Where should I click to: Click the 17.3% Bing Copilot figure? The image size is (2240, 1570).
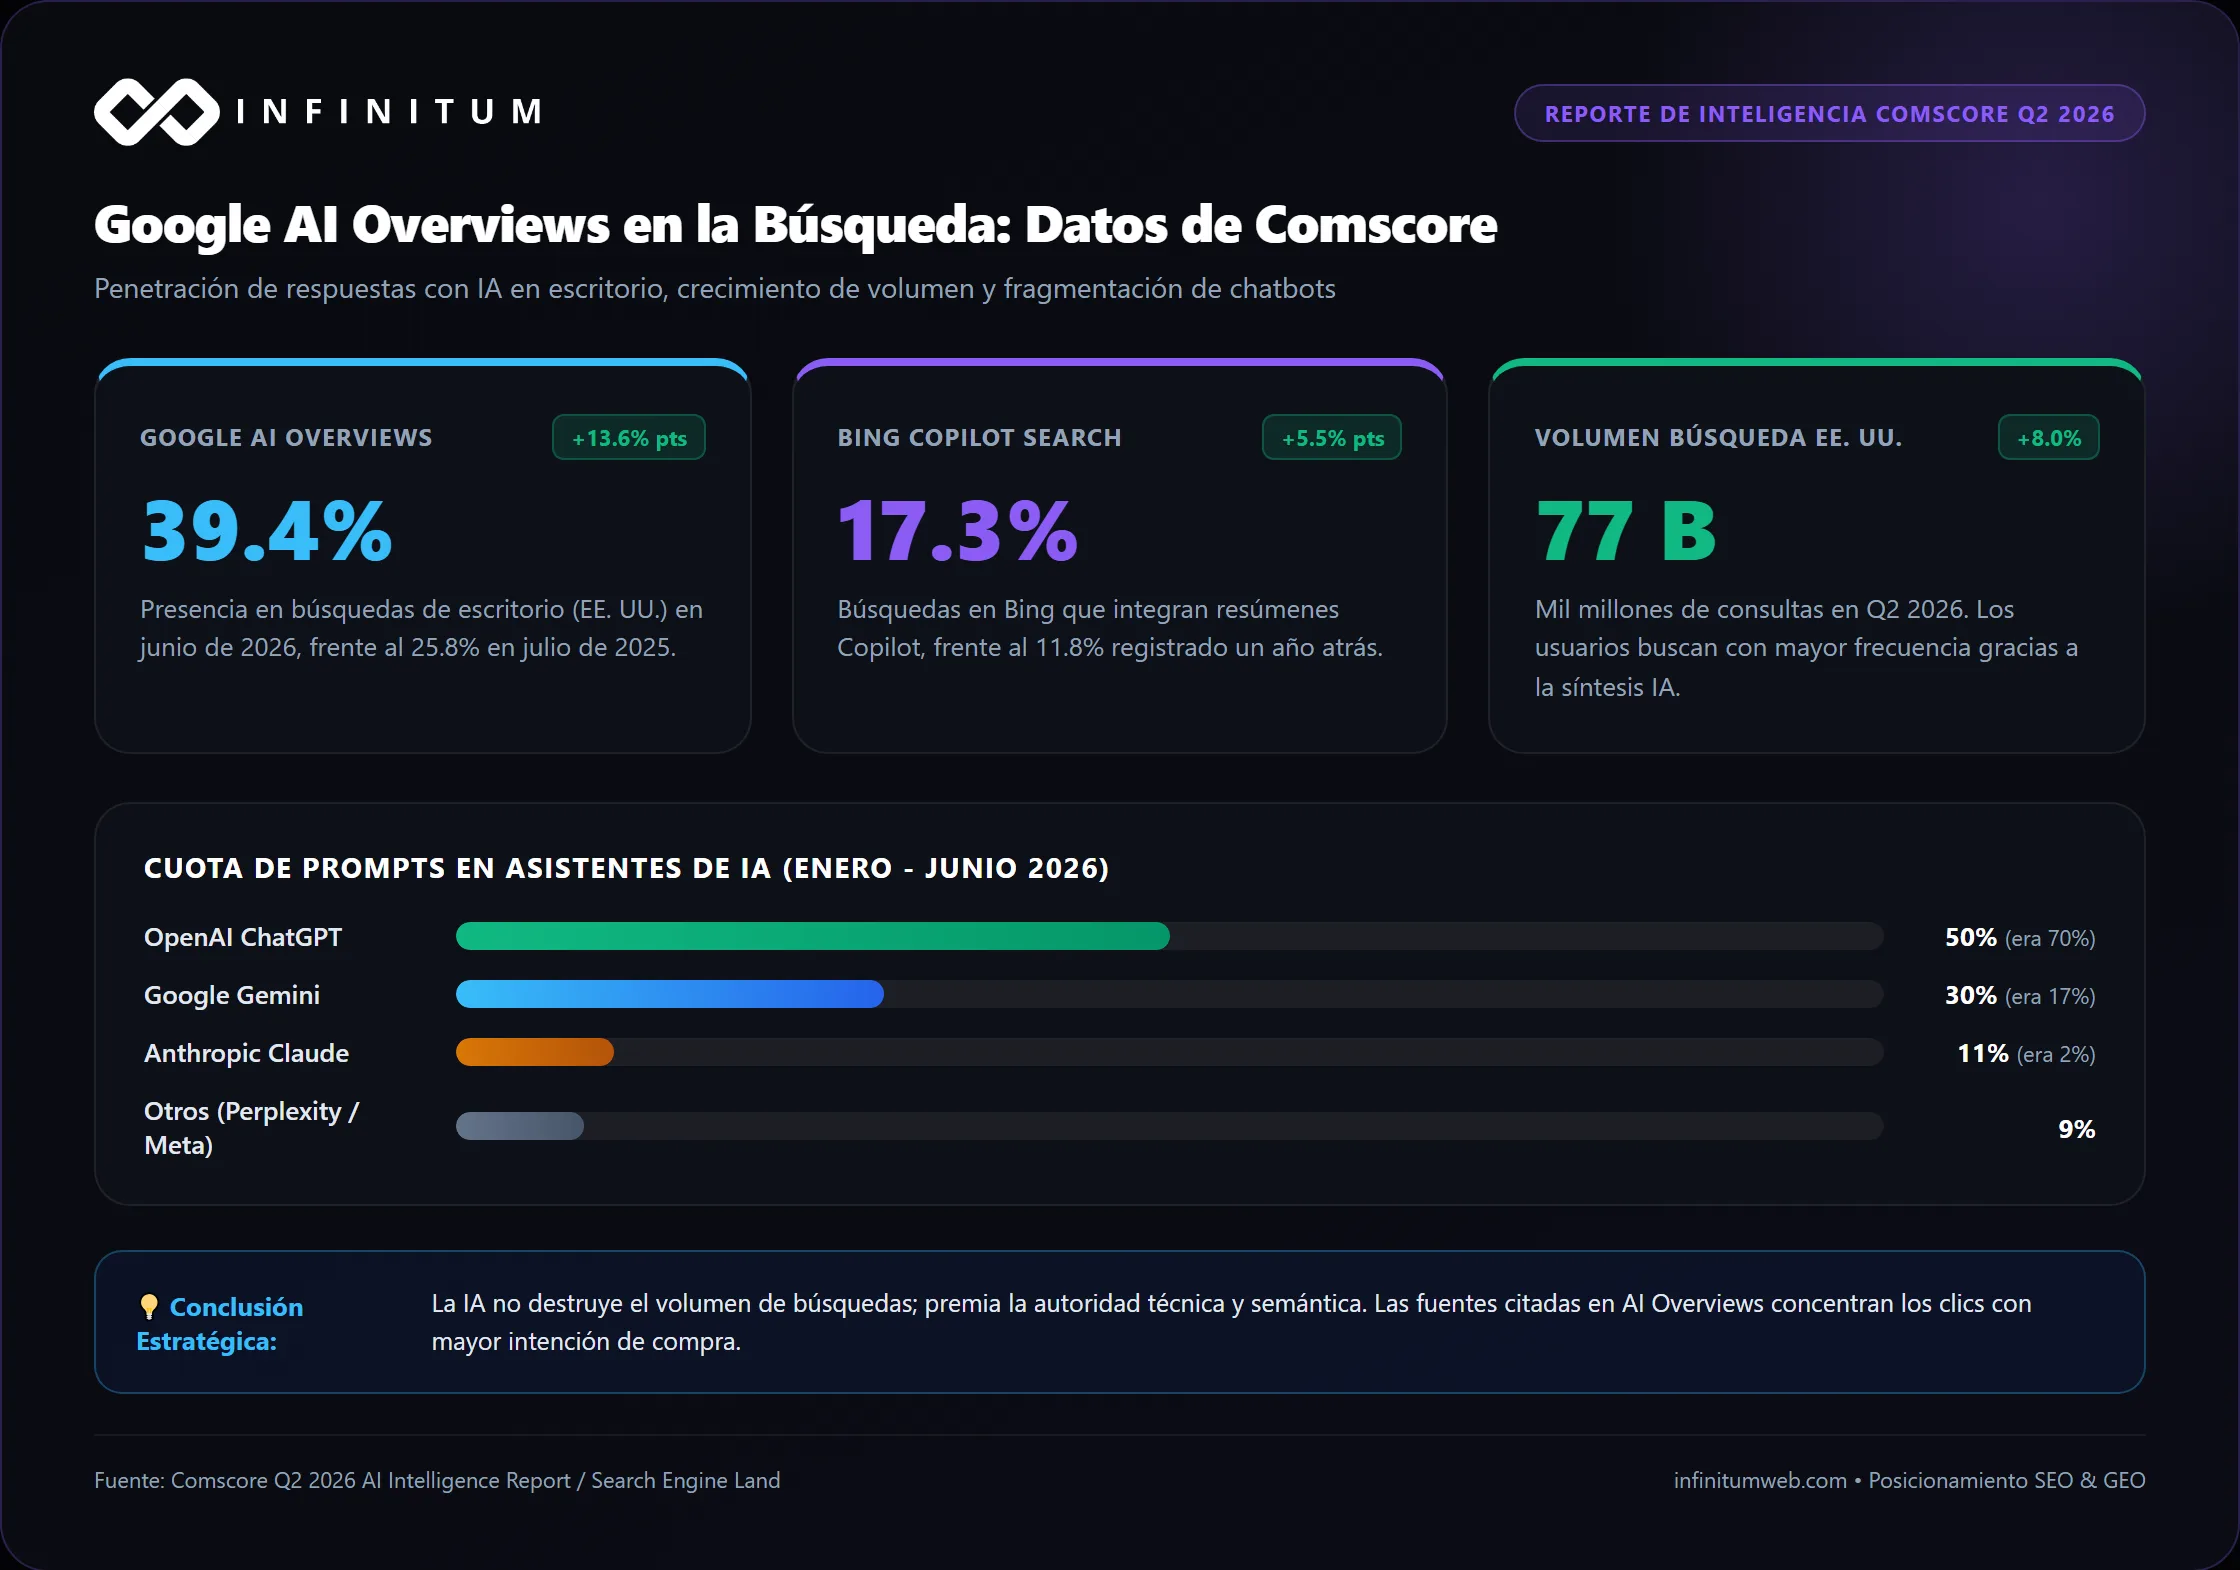pos(957,531)
